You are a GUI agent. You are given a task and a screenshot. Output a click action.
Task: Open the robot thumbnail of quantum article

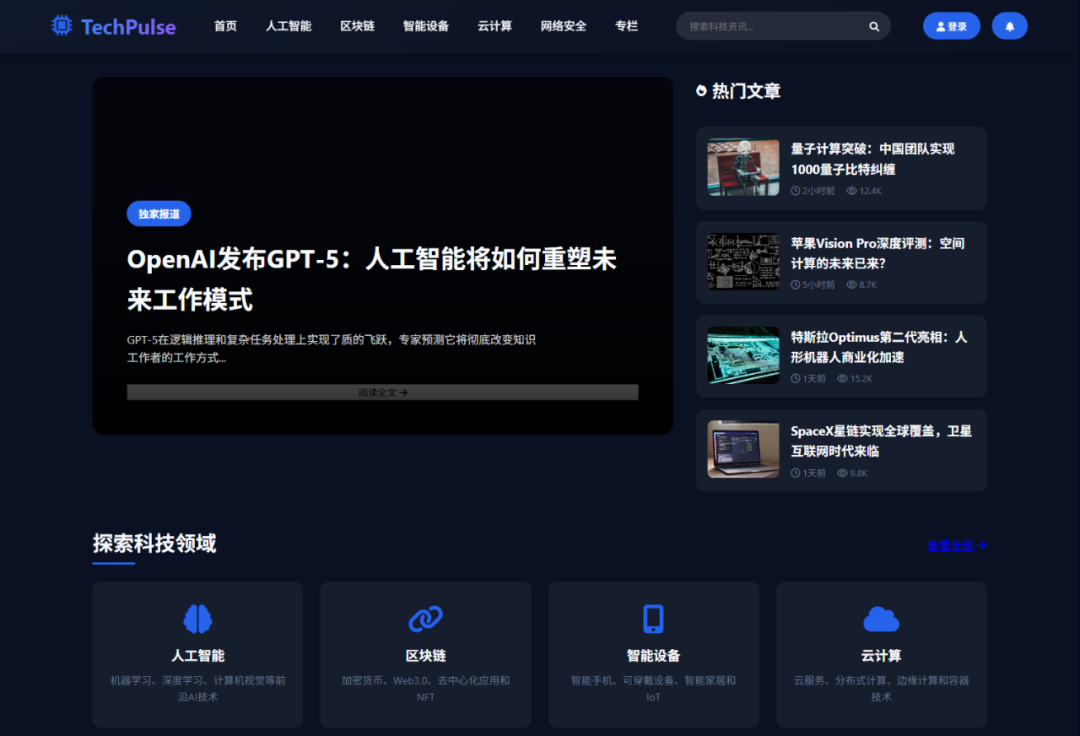[743, 167]
